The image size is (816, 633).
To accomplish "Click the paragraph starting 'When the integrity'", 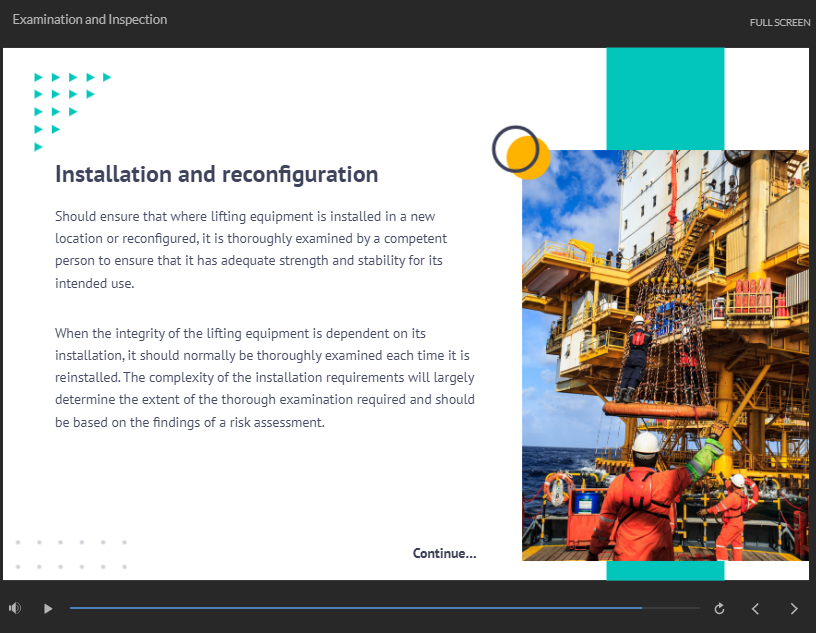I will (264, 377).
